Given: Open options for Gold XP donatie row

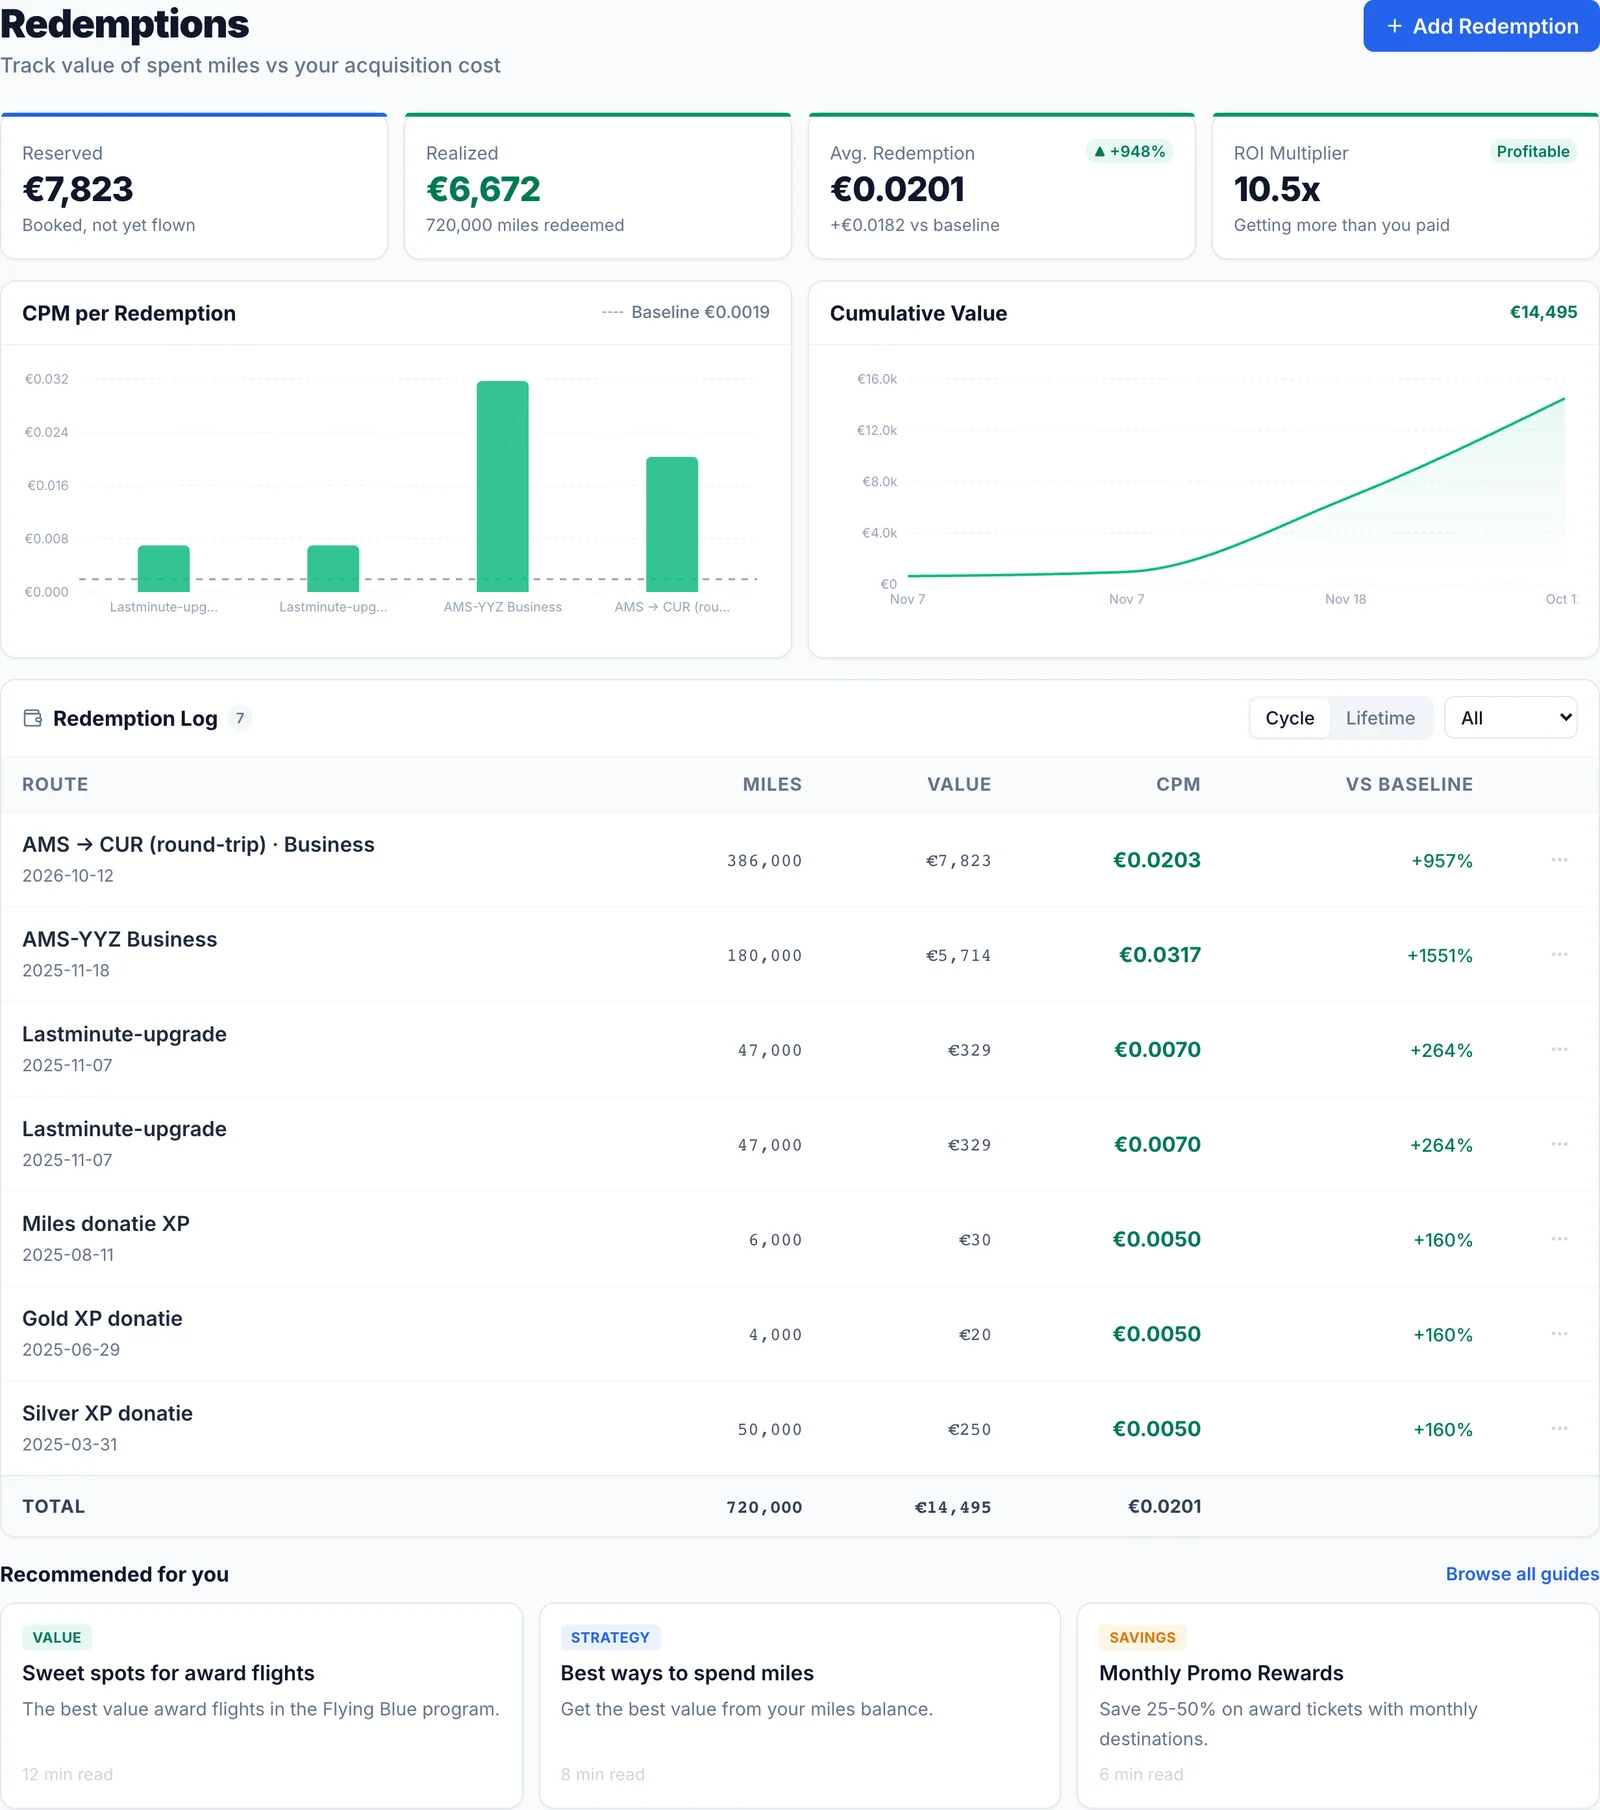Looking at the screenshot, I should tap(1559, 1334).
